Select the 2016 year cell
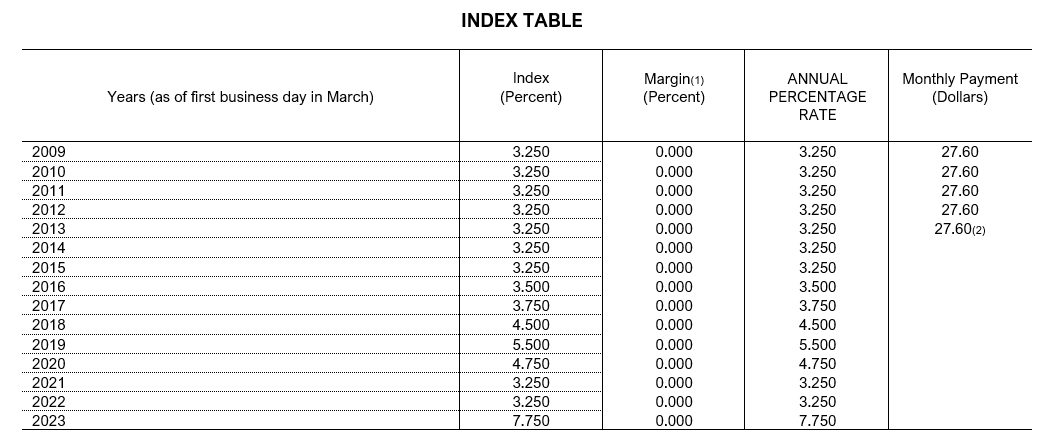The image size is (1049, 441). coord(49,287)
